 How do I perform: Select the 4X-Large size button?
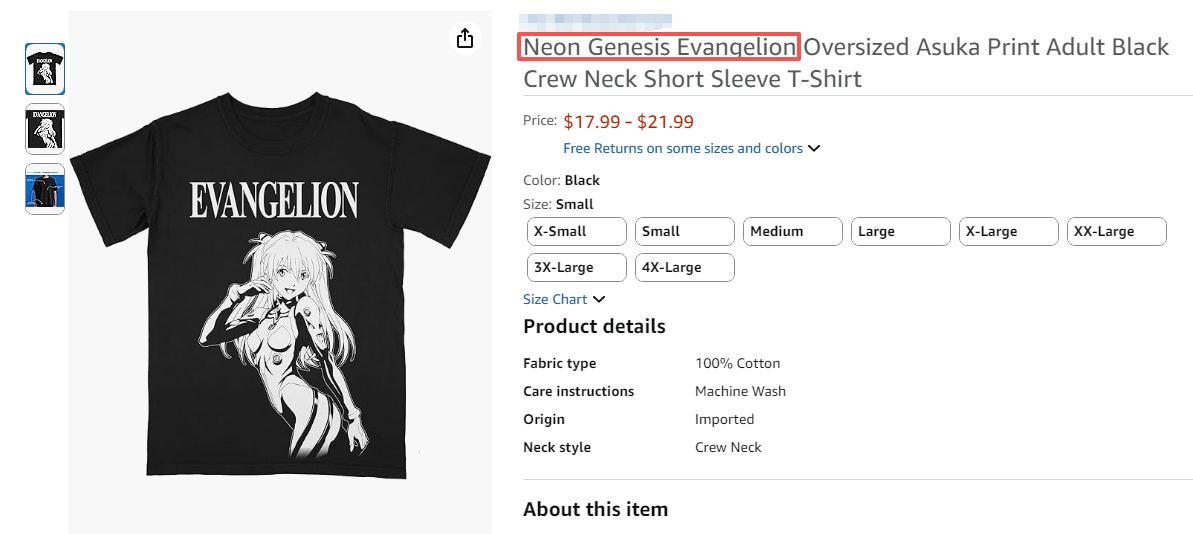pos(685,268)
